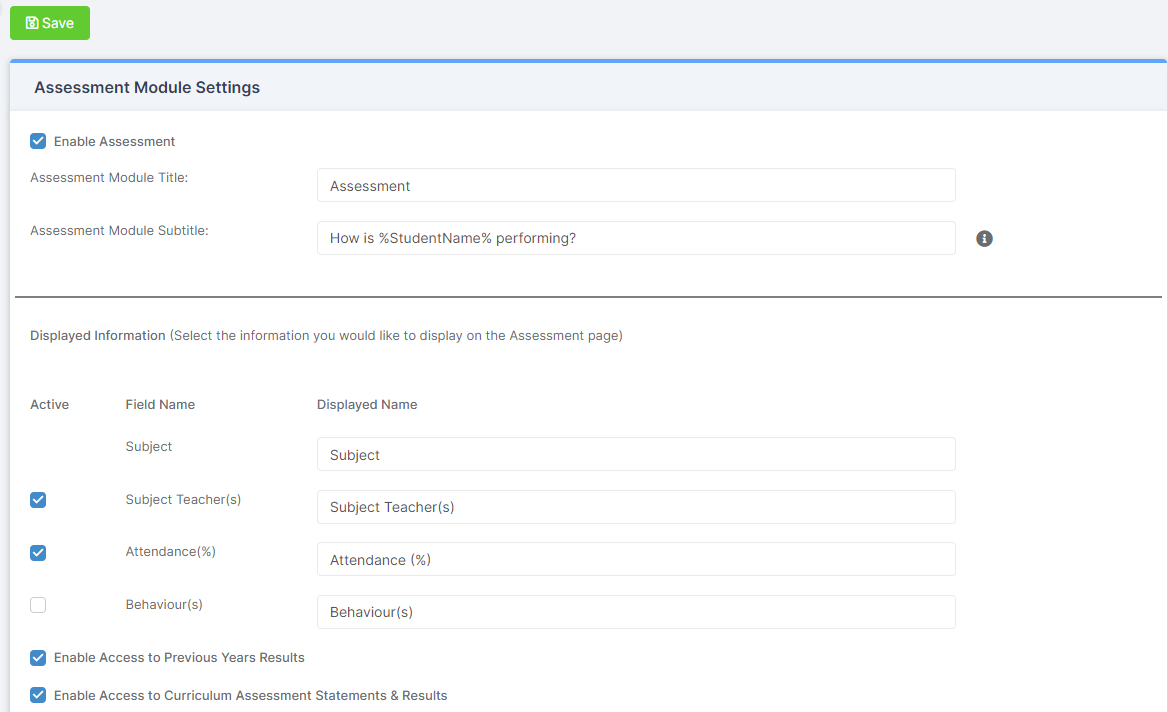Click the Save icon on the green button

point(31,22)
